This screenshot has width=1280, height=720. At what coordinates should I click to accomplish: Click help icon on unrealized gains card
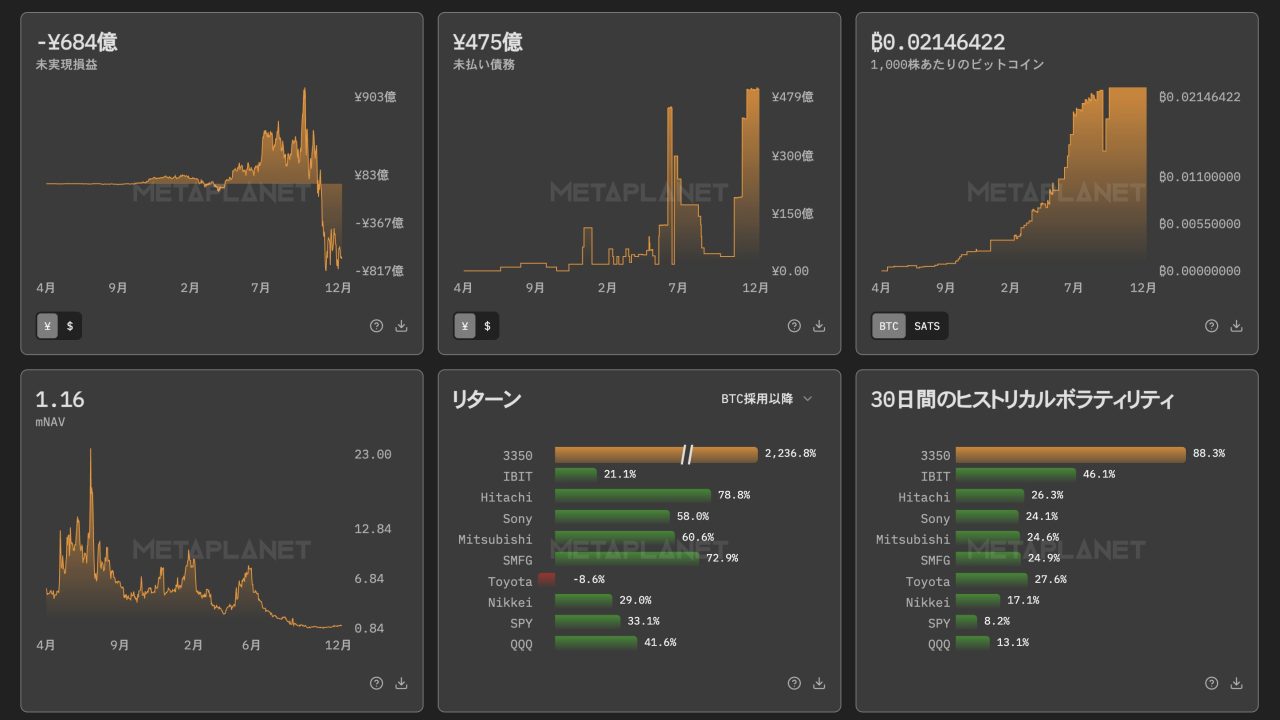coord(376,326)
